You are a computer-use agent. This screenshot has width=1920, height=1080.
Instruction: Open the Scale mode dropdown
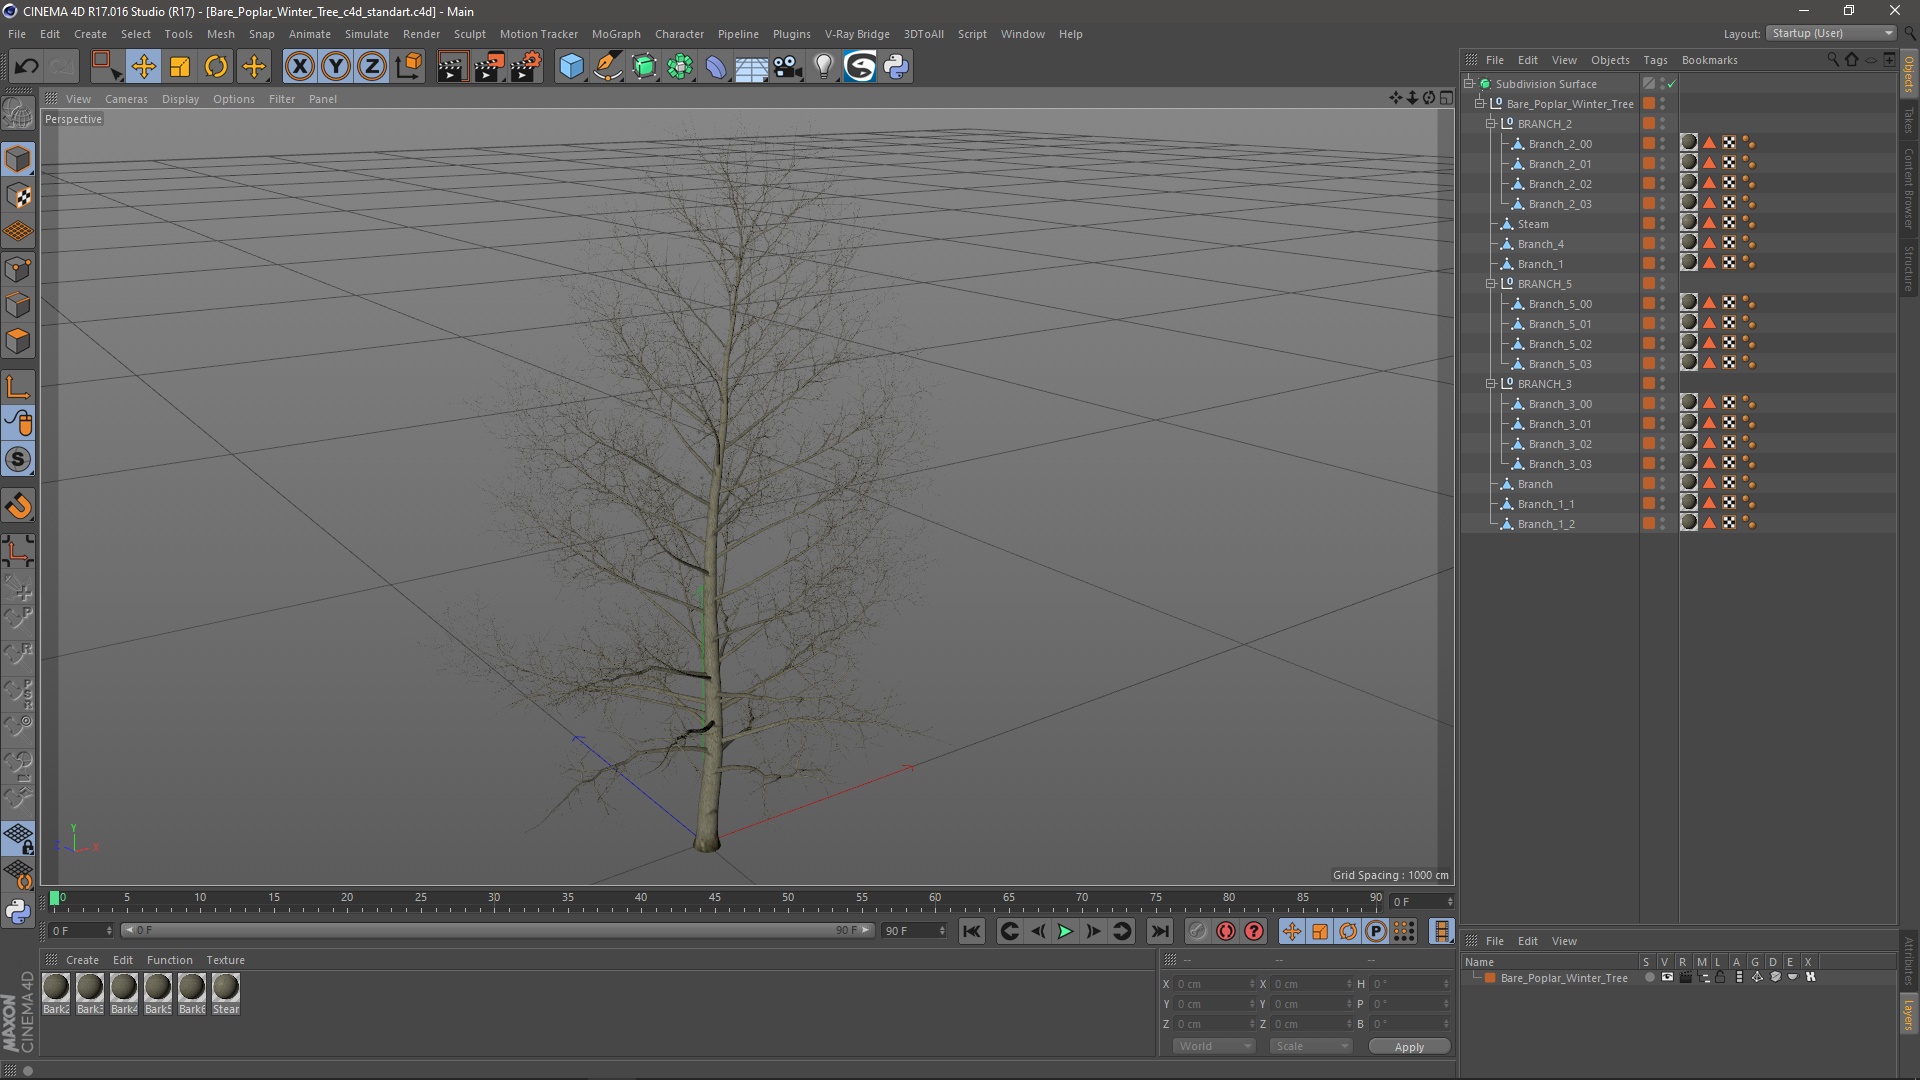point(1311,1046)
